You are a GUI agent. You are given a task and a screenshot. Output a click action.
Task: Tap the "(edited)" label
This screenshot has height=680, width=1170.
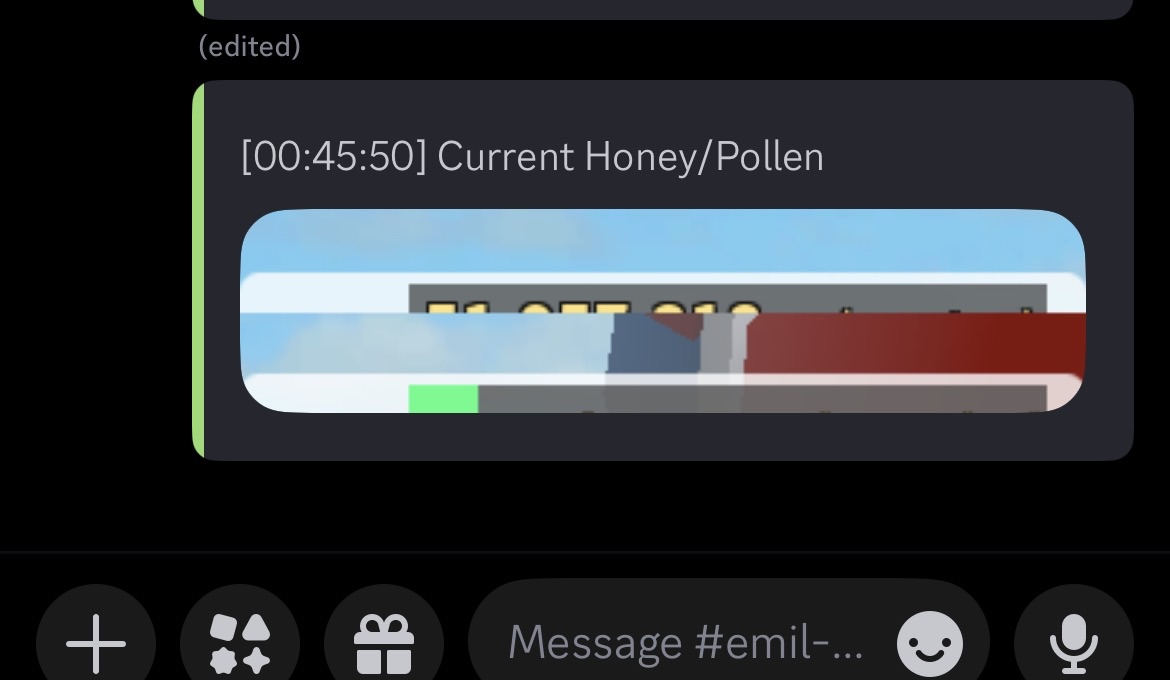click(x=249, y=46)
